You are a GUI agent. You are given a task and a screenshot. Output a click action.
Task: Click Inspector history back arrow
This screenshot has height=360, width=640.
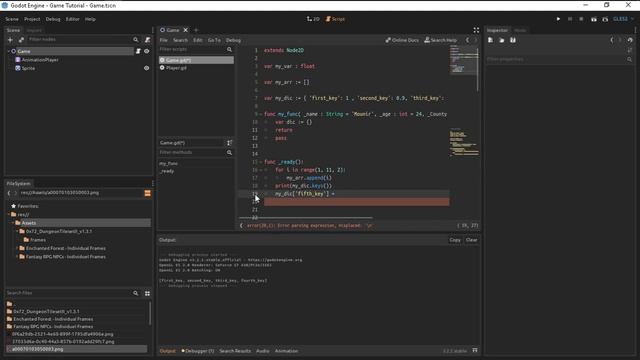click(611, 40)
